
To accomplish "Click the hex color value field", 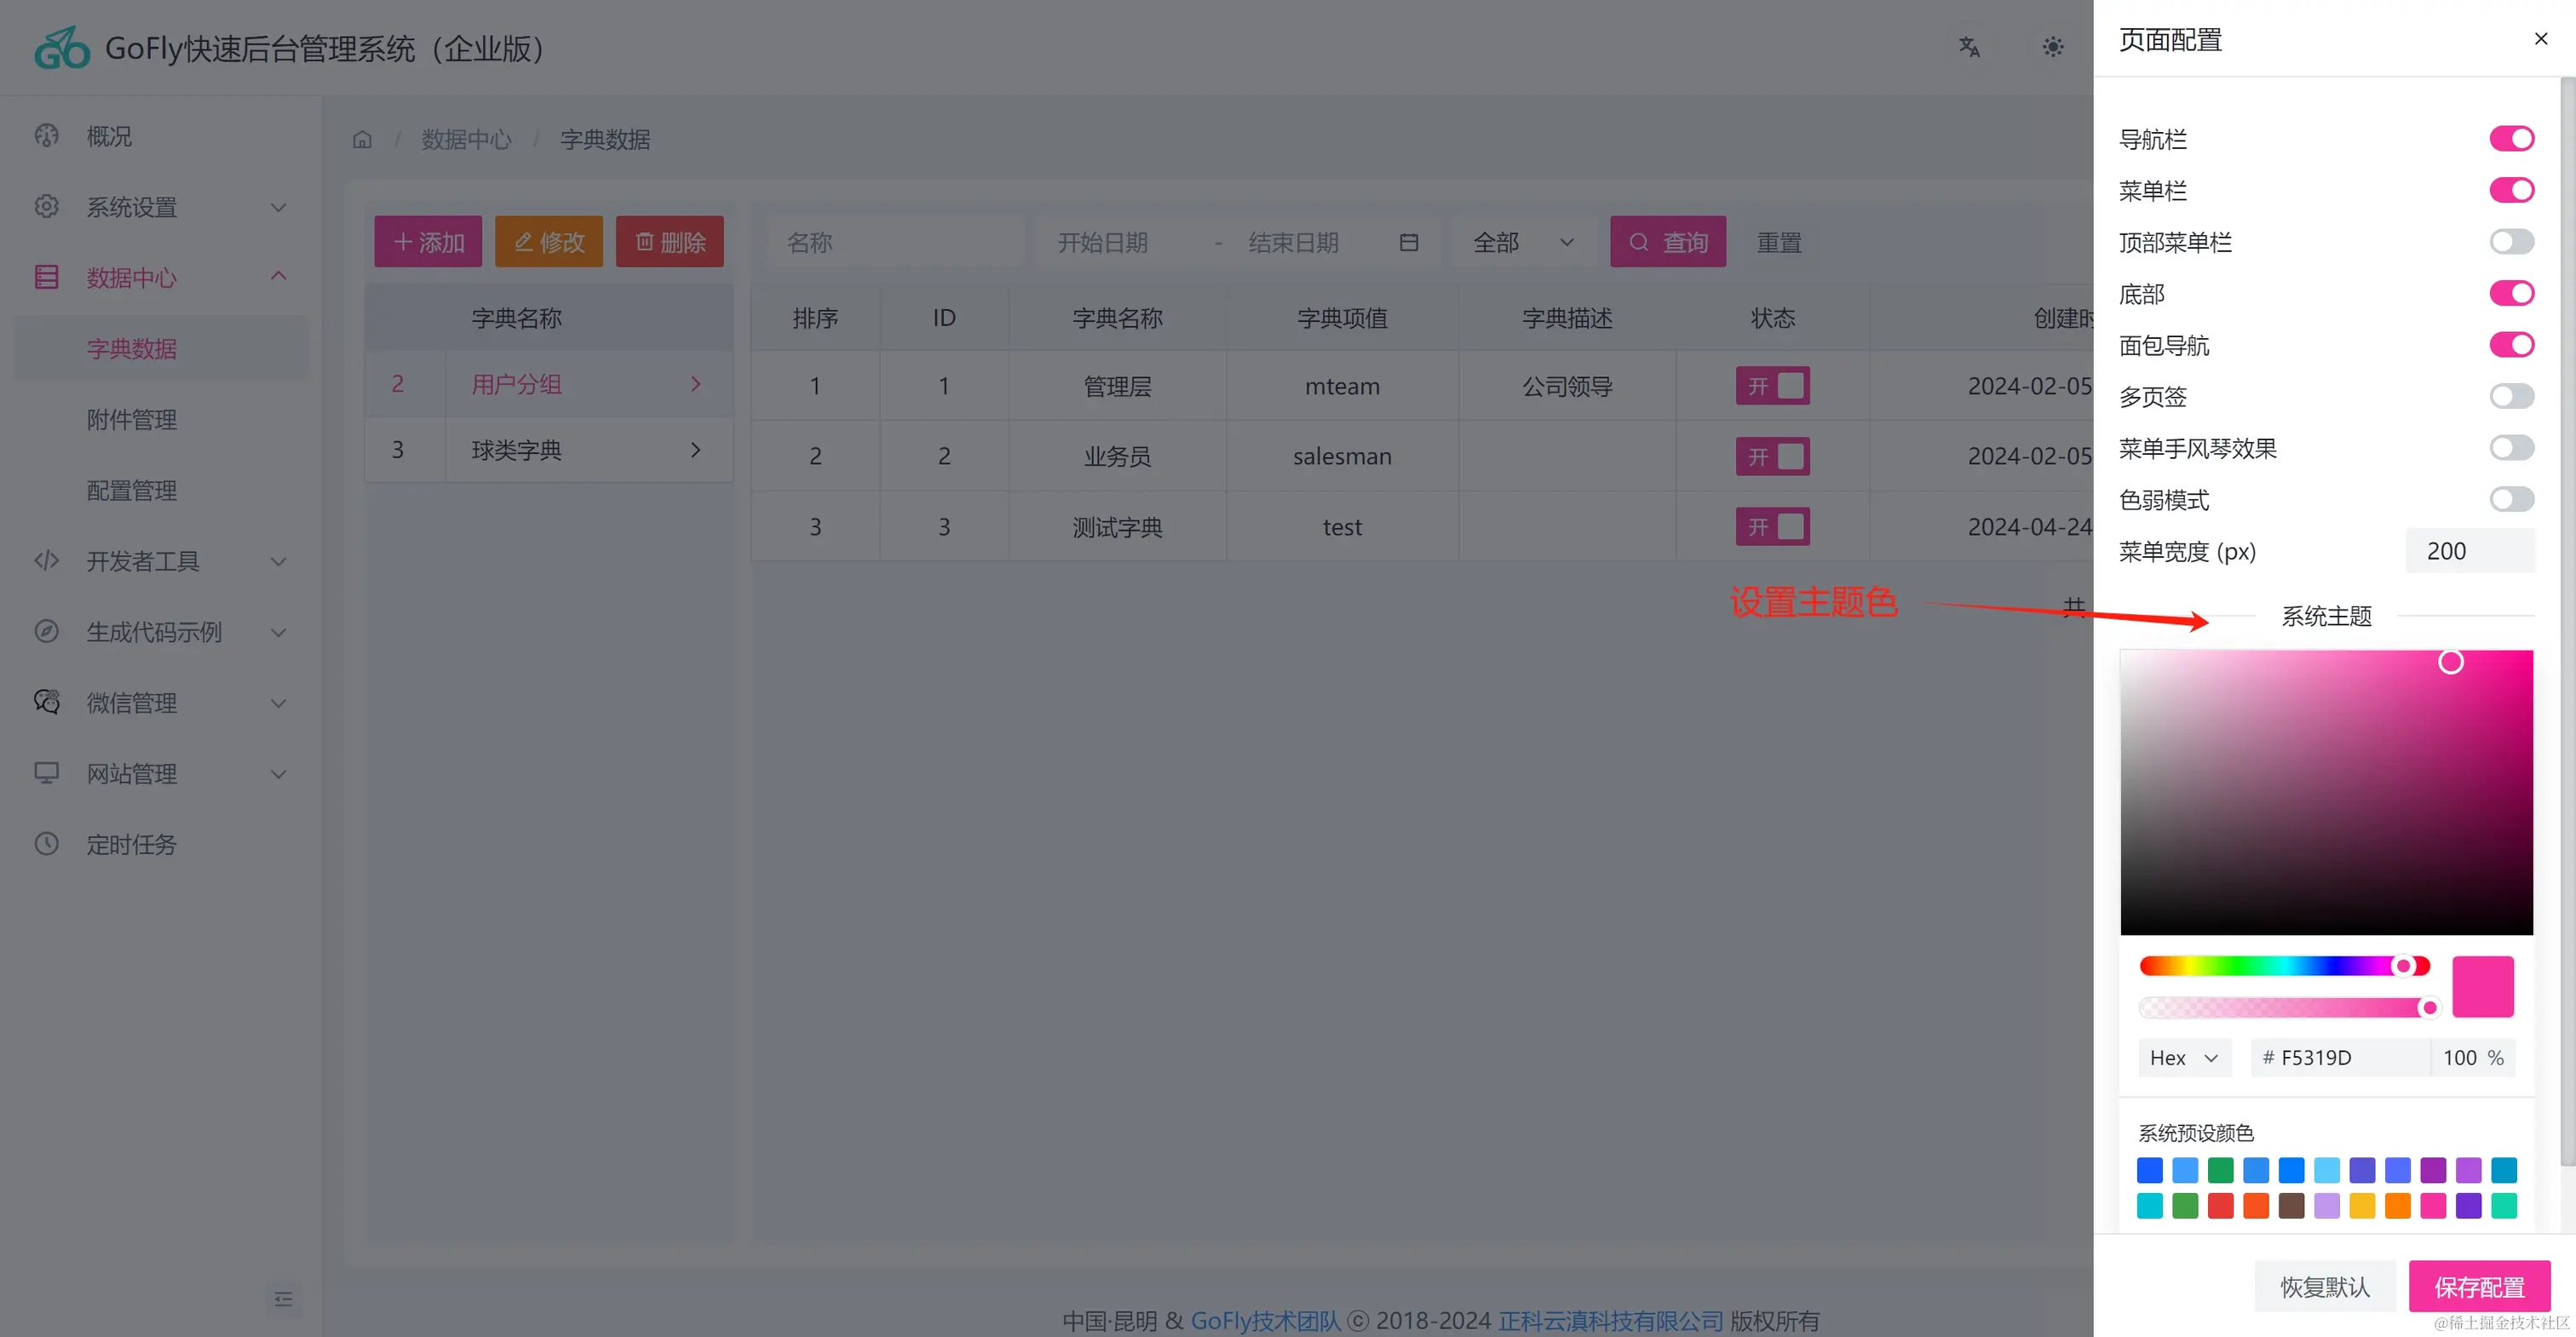I will (x=2340, y=1058).
